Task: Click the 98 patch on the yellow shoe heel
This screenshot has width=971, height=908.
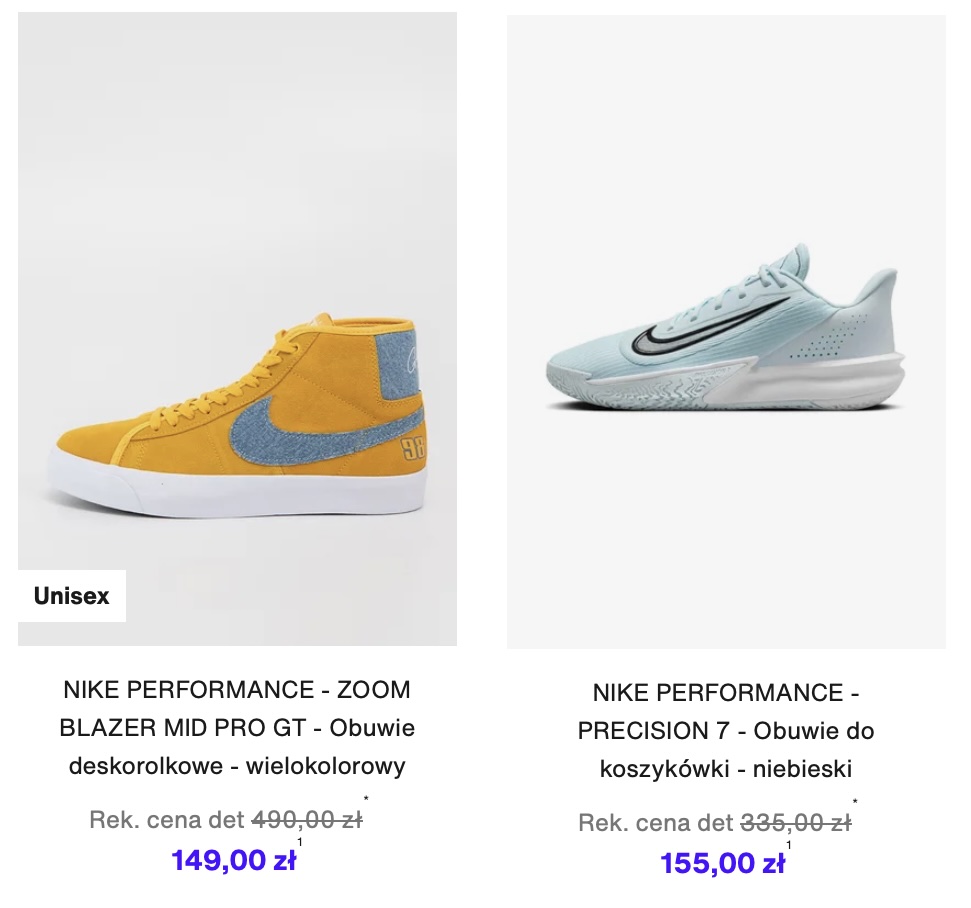Action: click(414, 449)
